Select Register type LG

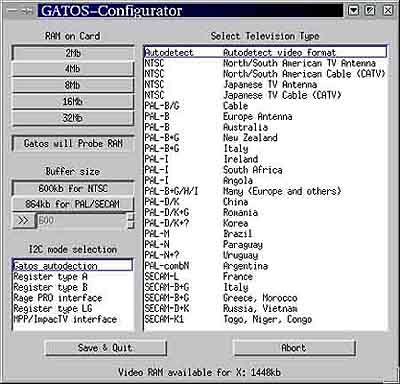pos(72,309)
